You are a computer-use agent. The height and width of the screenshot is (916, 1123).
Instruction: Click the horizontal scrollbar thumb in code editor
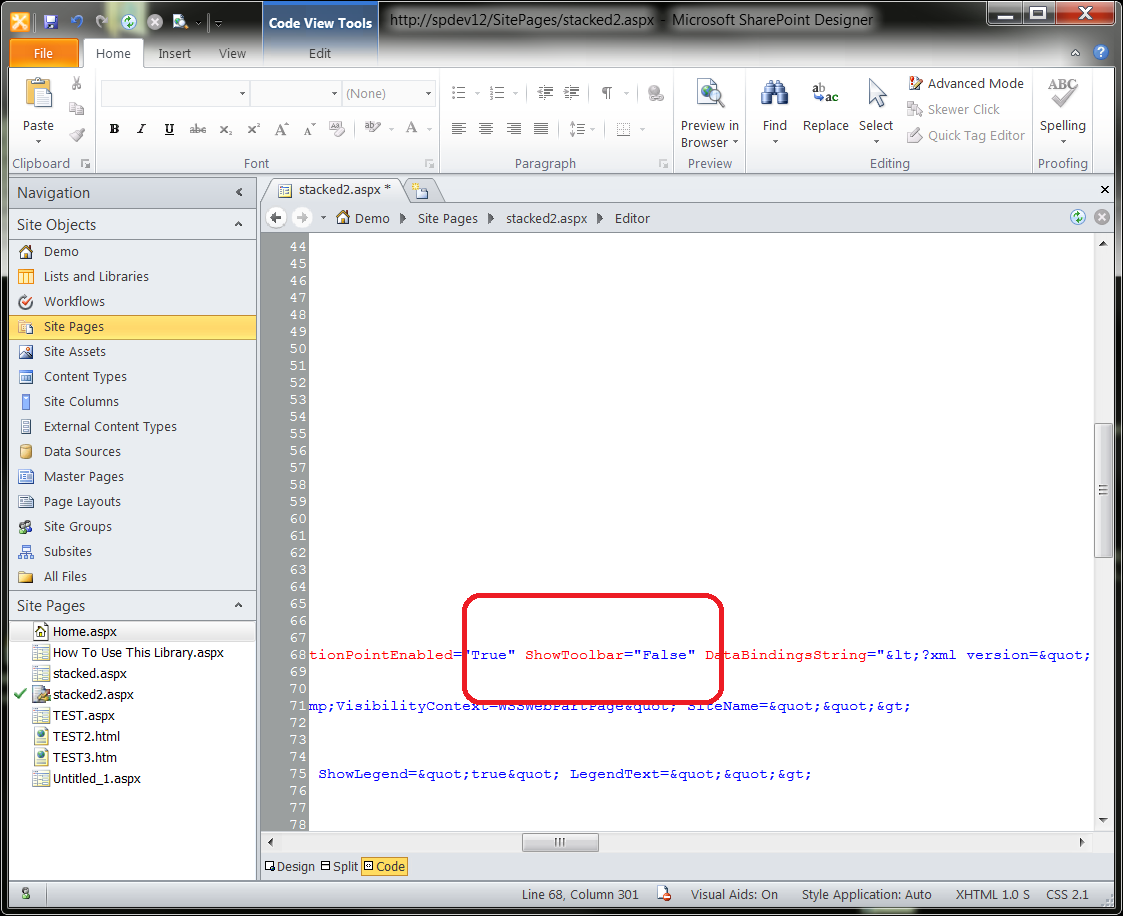coord(560,842)
